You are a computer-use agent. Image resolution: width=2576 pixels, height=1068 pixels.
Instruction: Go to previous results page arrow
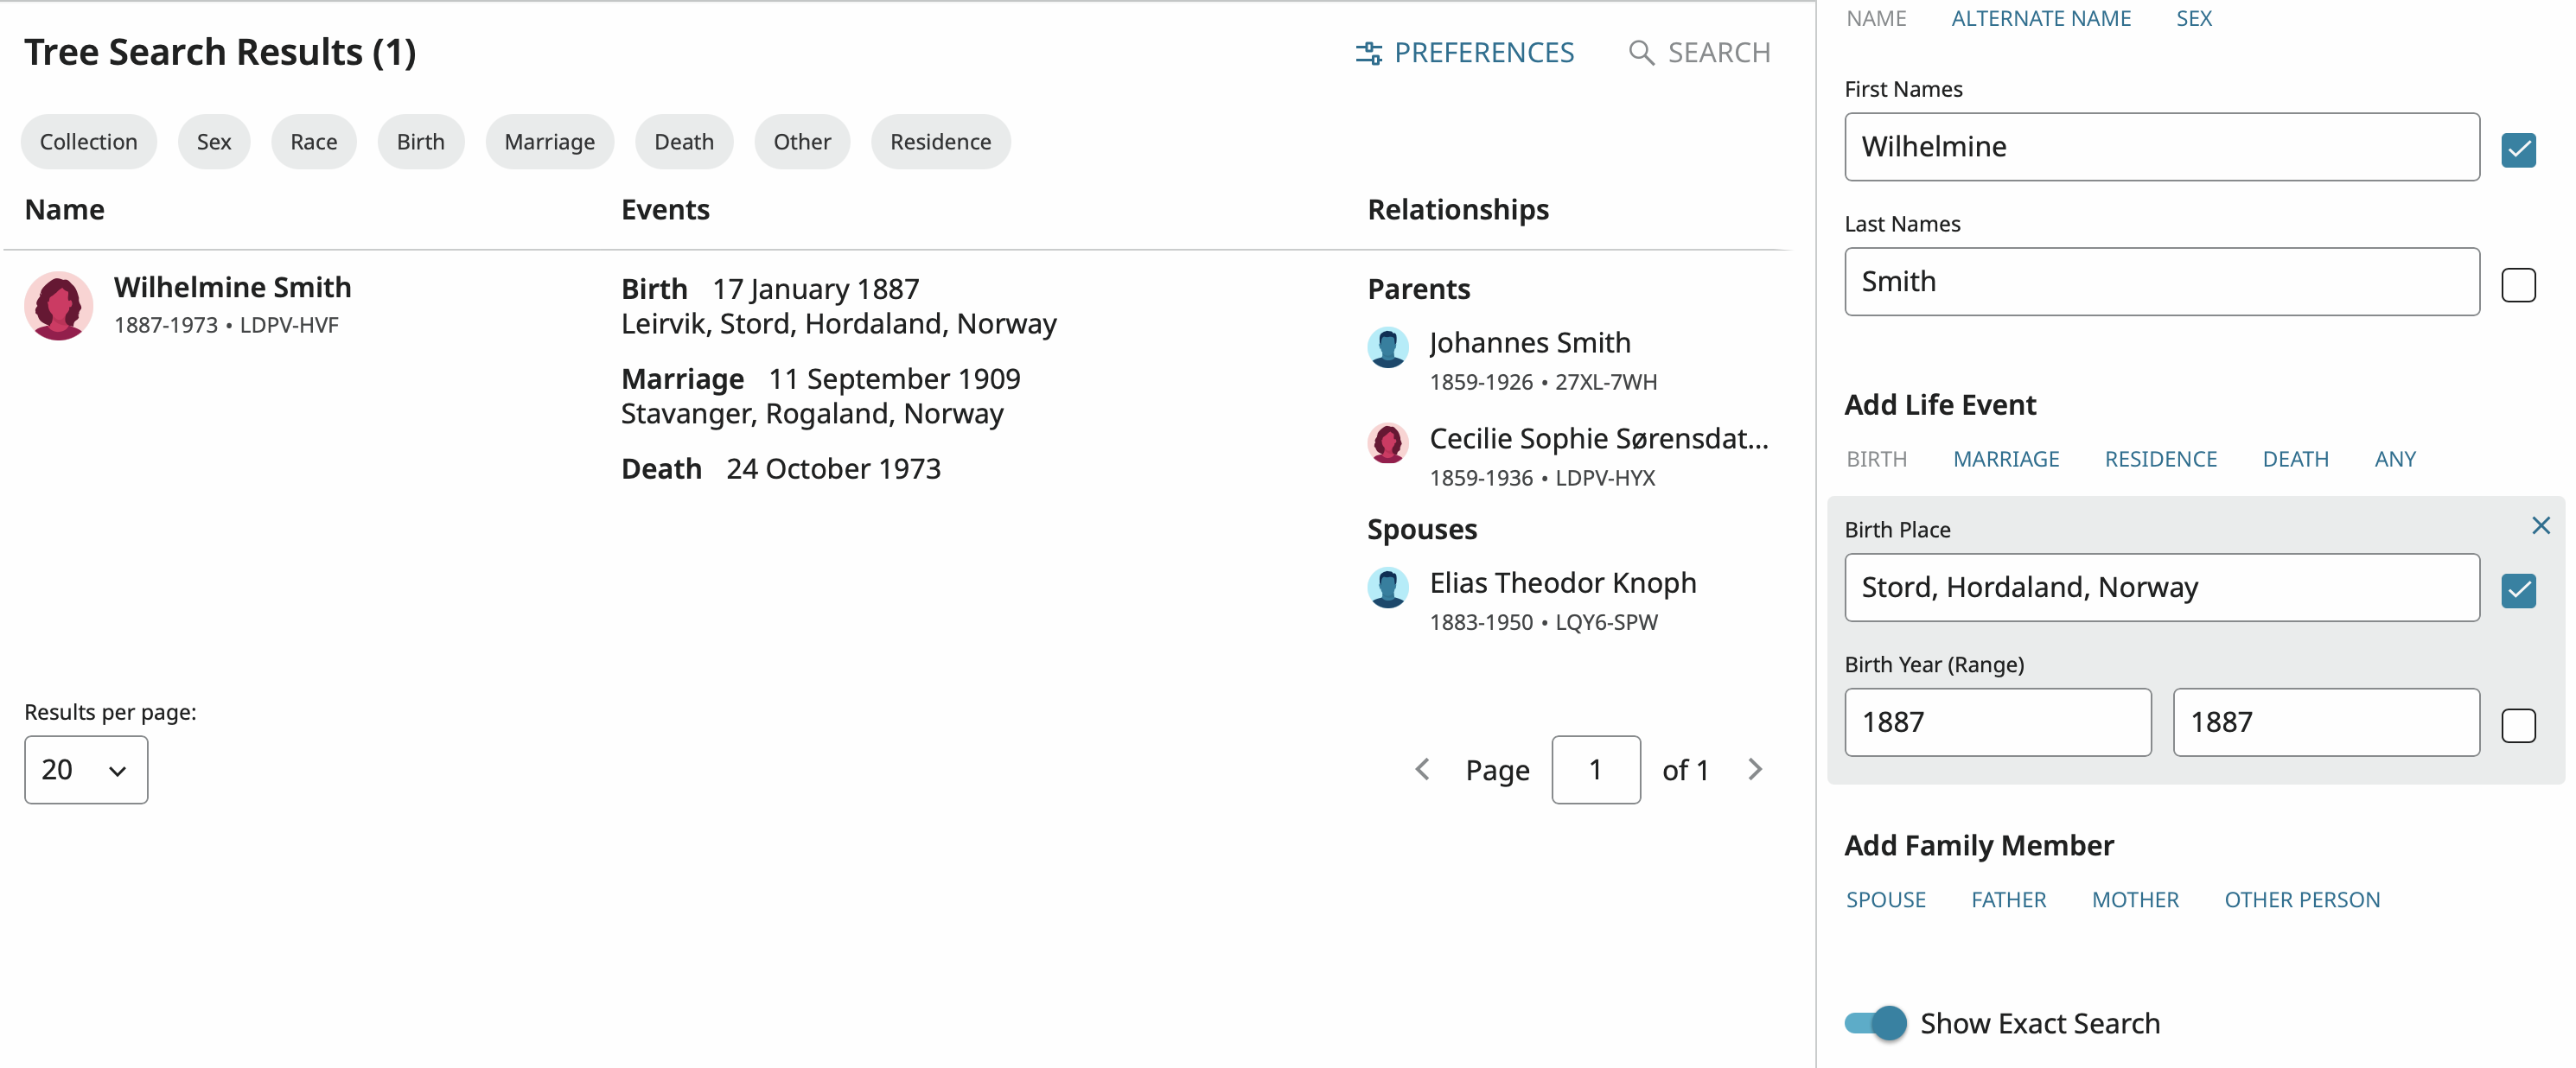(1422, 769)
